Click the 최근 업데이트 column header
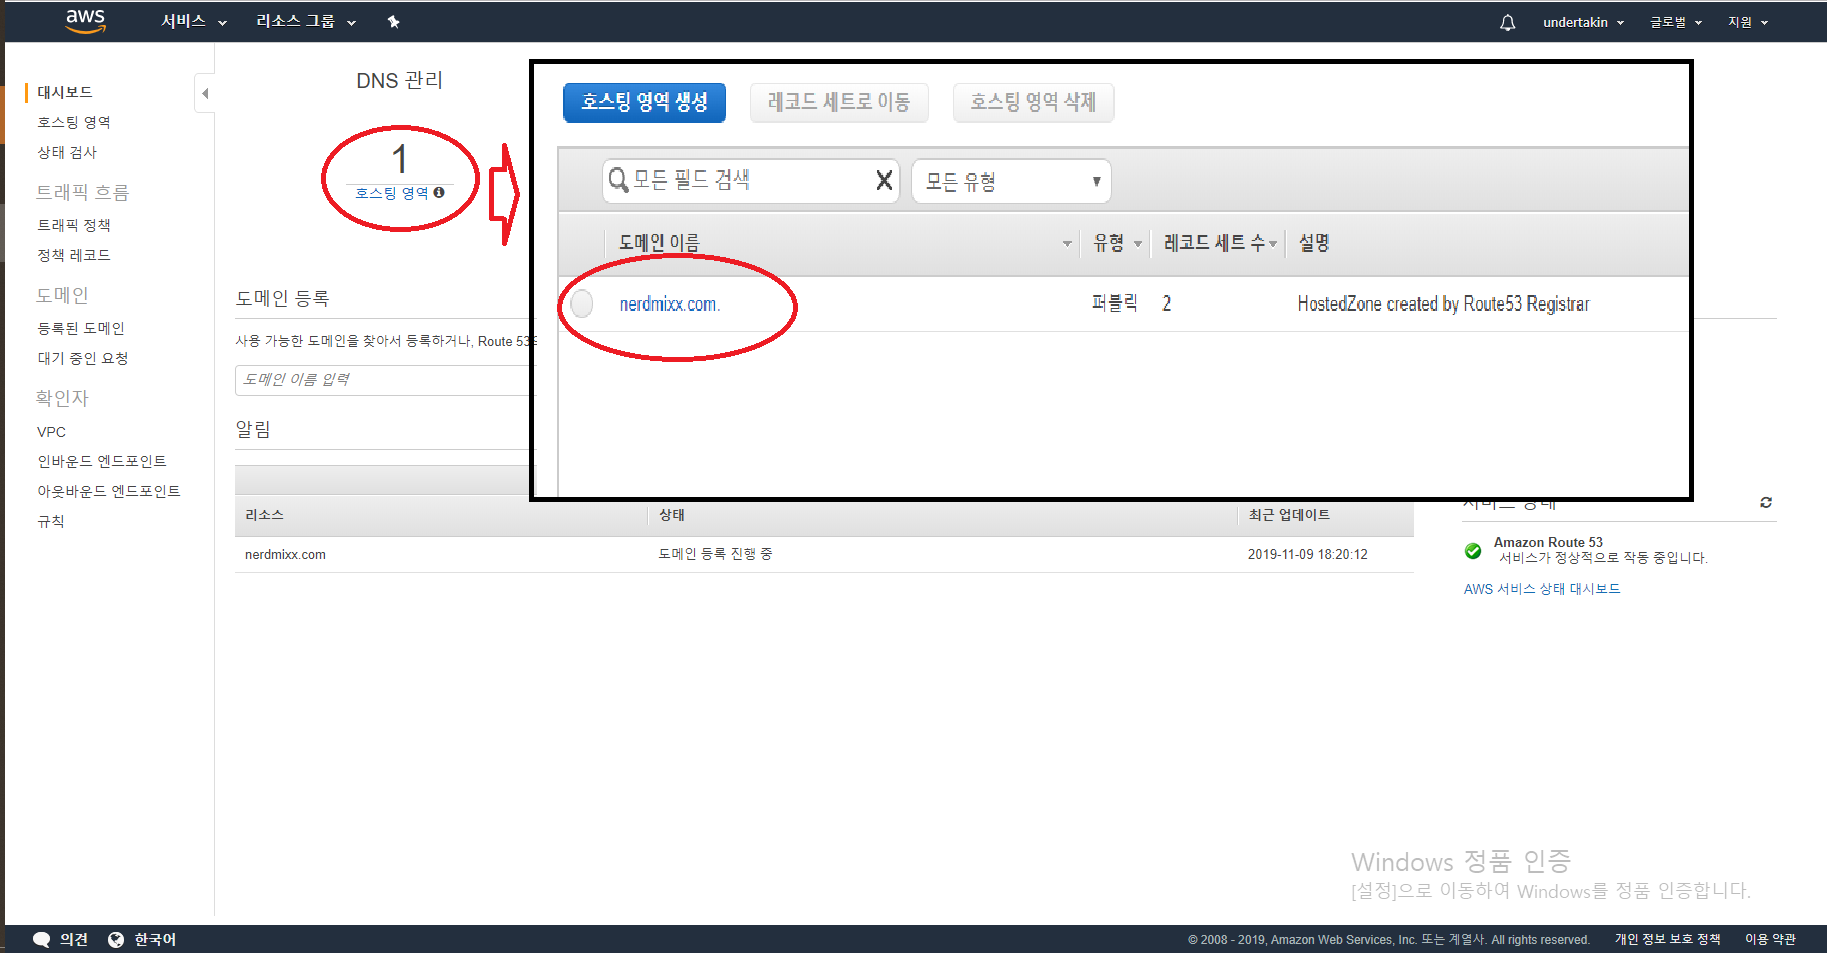This screenshot has height=953, width=1827. coord(1289,515)
